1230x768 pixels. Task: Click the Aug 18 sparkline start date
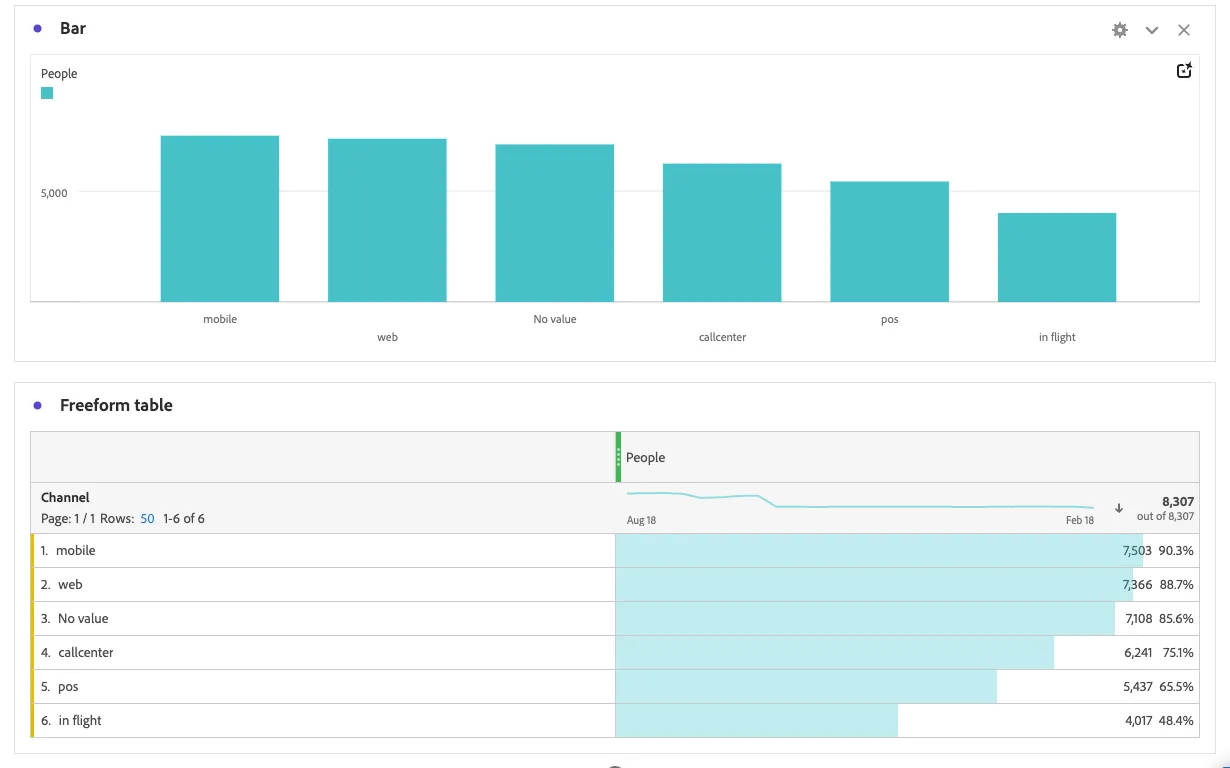[x=641, y=520]
